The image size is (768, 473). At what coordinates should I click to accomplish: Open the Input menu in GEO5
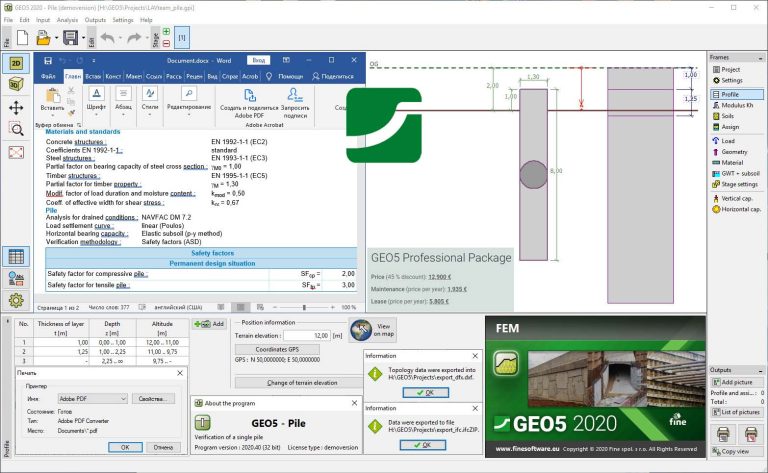click(x=43, y=20)
